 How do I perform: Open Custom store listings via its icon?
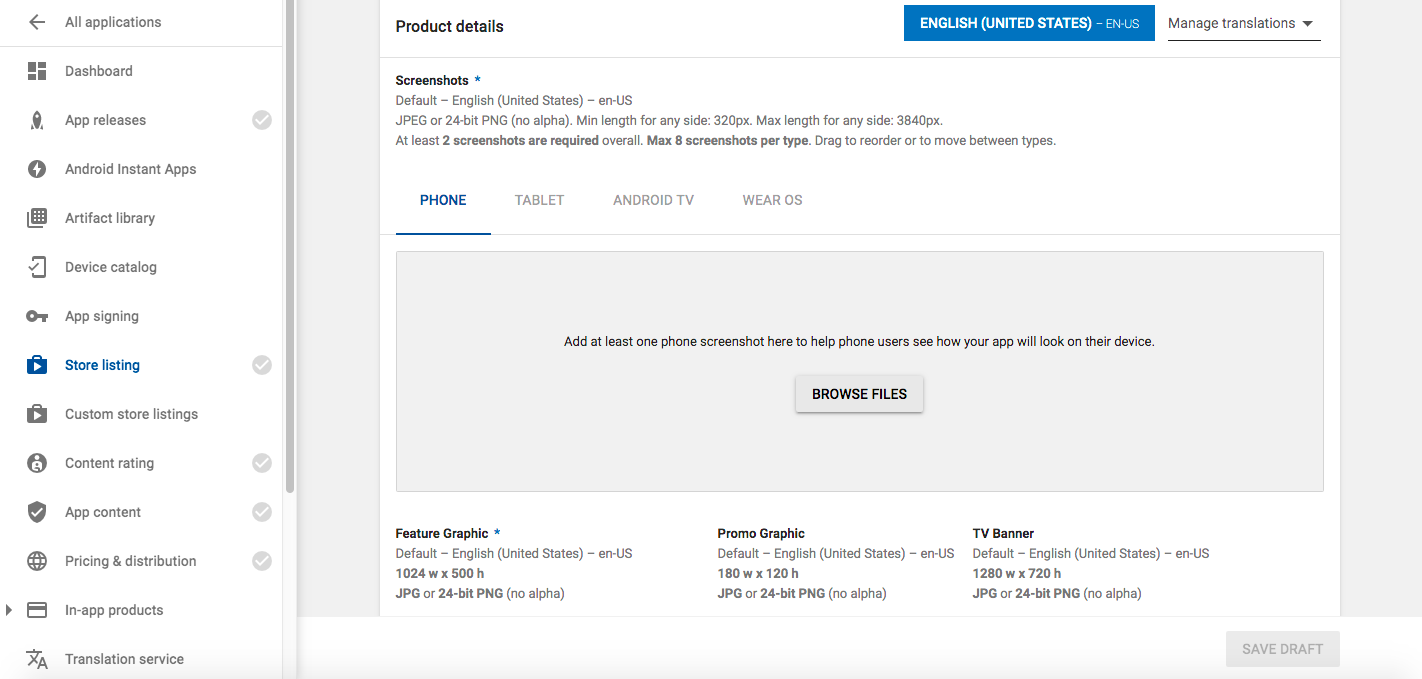pos(37,414)
